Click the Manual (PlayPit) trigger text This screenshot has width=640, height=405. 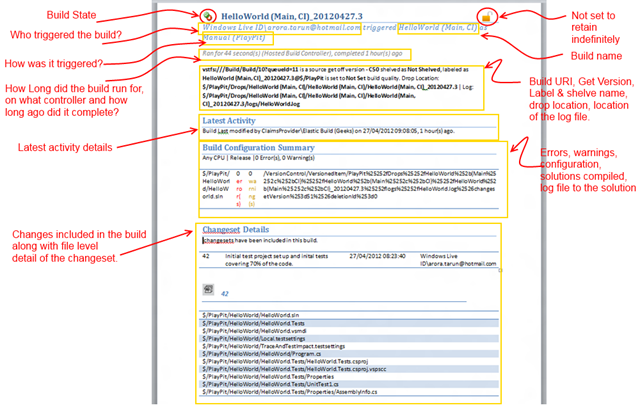point(234,38)
